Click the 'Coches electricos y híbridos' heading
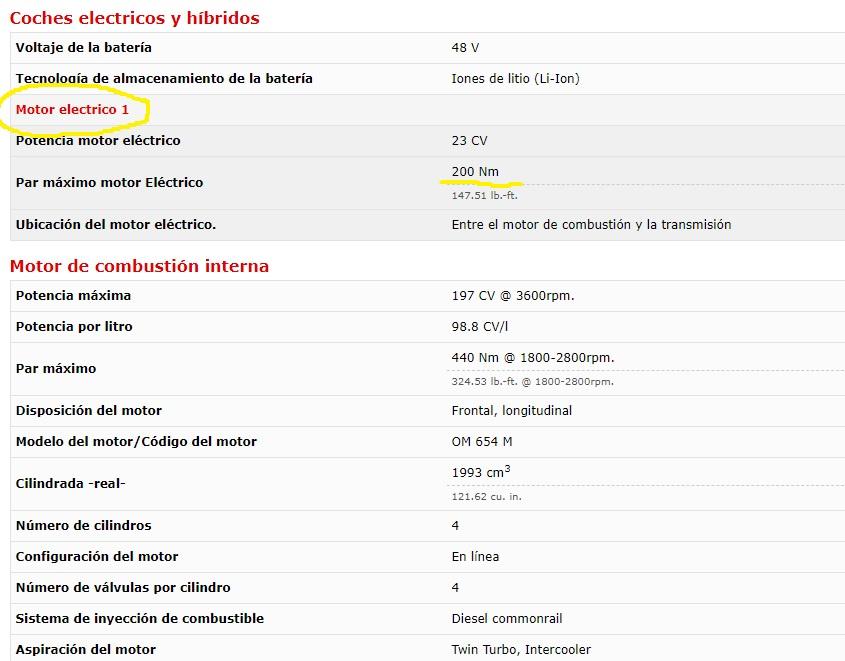Image resolution: width=845 pixels, height=661 pixels. (135, 18)
